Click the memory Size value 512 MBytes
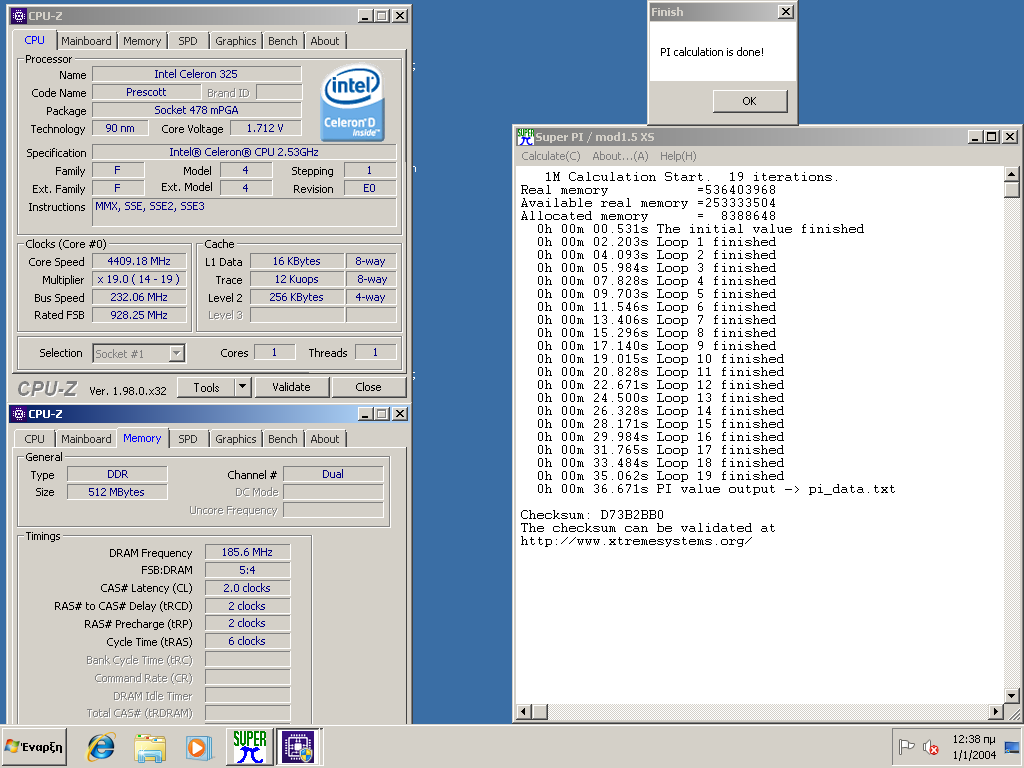This screenshot has width=1024, height=768. 117,492
